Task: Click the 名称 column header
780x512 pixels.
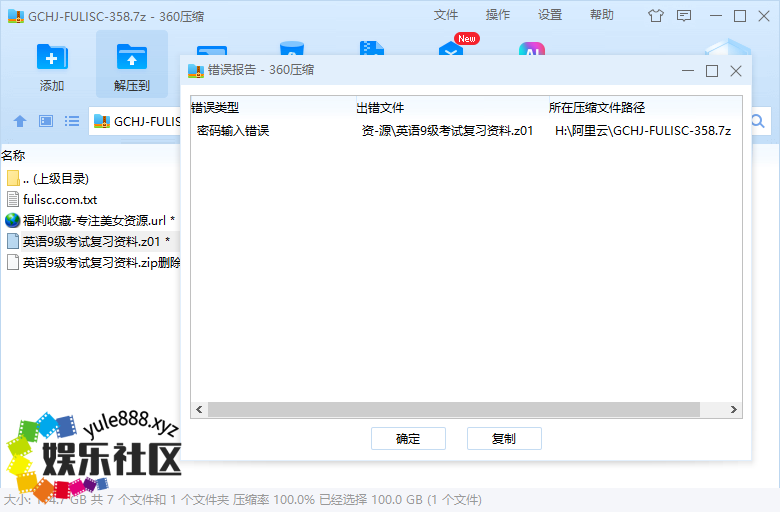Action: tap(13, 155)
